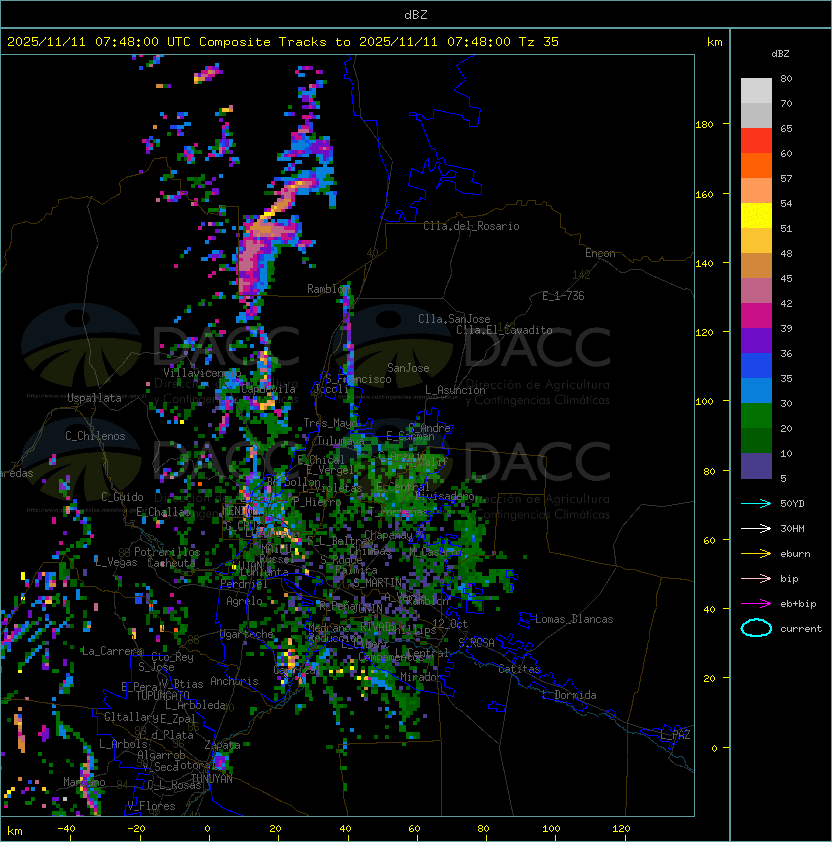The image size is (832, 842).
Task: Click the 'Mirador' map label
Action: point(421,677)
